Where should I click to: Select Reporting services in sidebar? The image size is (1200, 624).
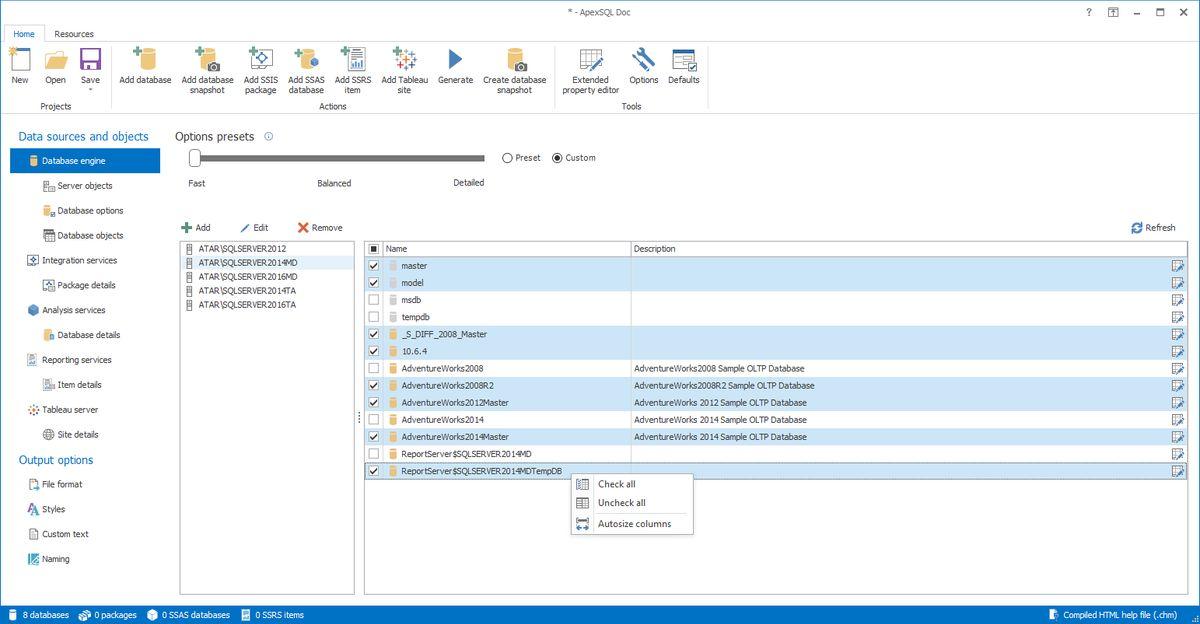pos(69,360)
